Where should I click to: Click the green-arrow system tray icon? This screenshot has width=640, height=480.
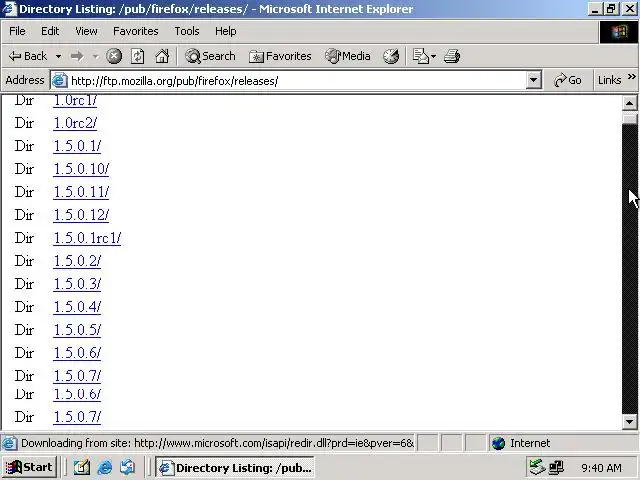pyautogui.click(x=537, y=467)
